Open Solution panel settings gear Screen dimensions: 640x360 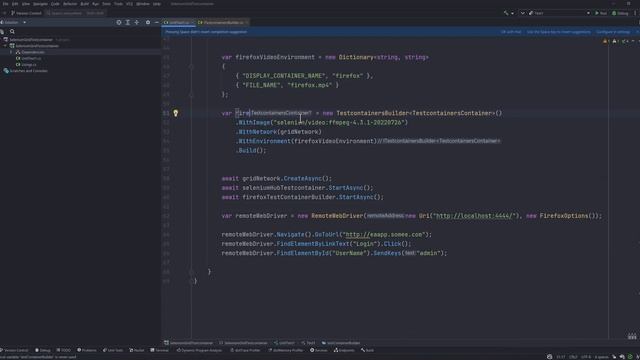coord(148,22)
